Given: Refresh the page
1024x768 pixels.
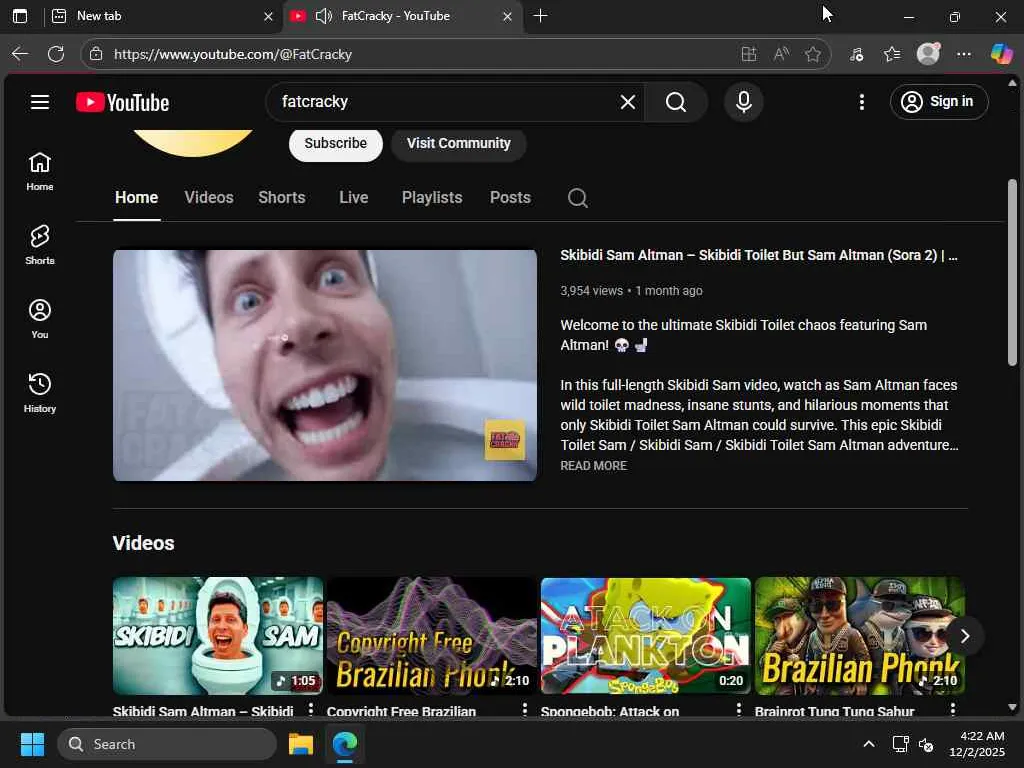Looking at the screenshot, I should coord(56,54).
